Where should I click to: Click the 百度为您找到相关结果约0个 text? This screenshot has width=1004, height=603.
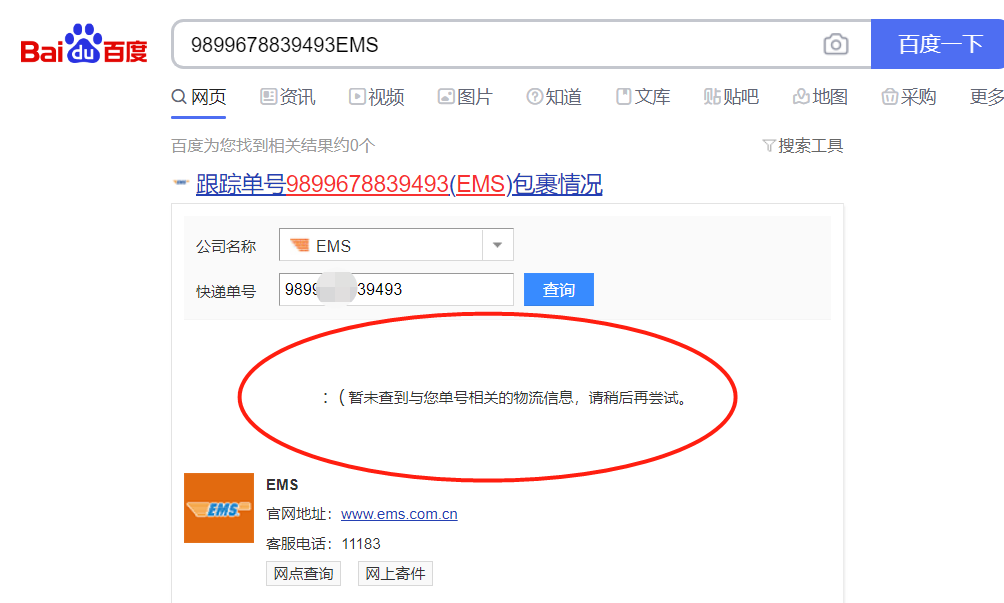pyautogui.click(x=273, y=146)
